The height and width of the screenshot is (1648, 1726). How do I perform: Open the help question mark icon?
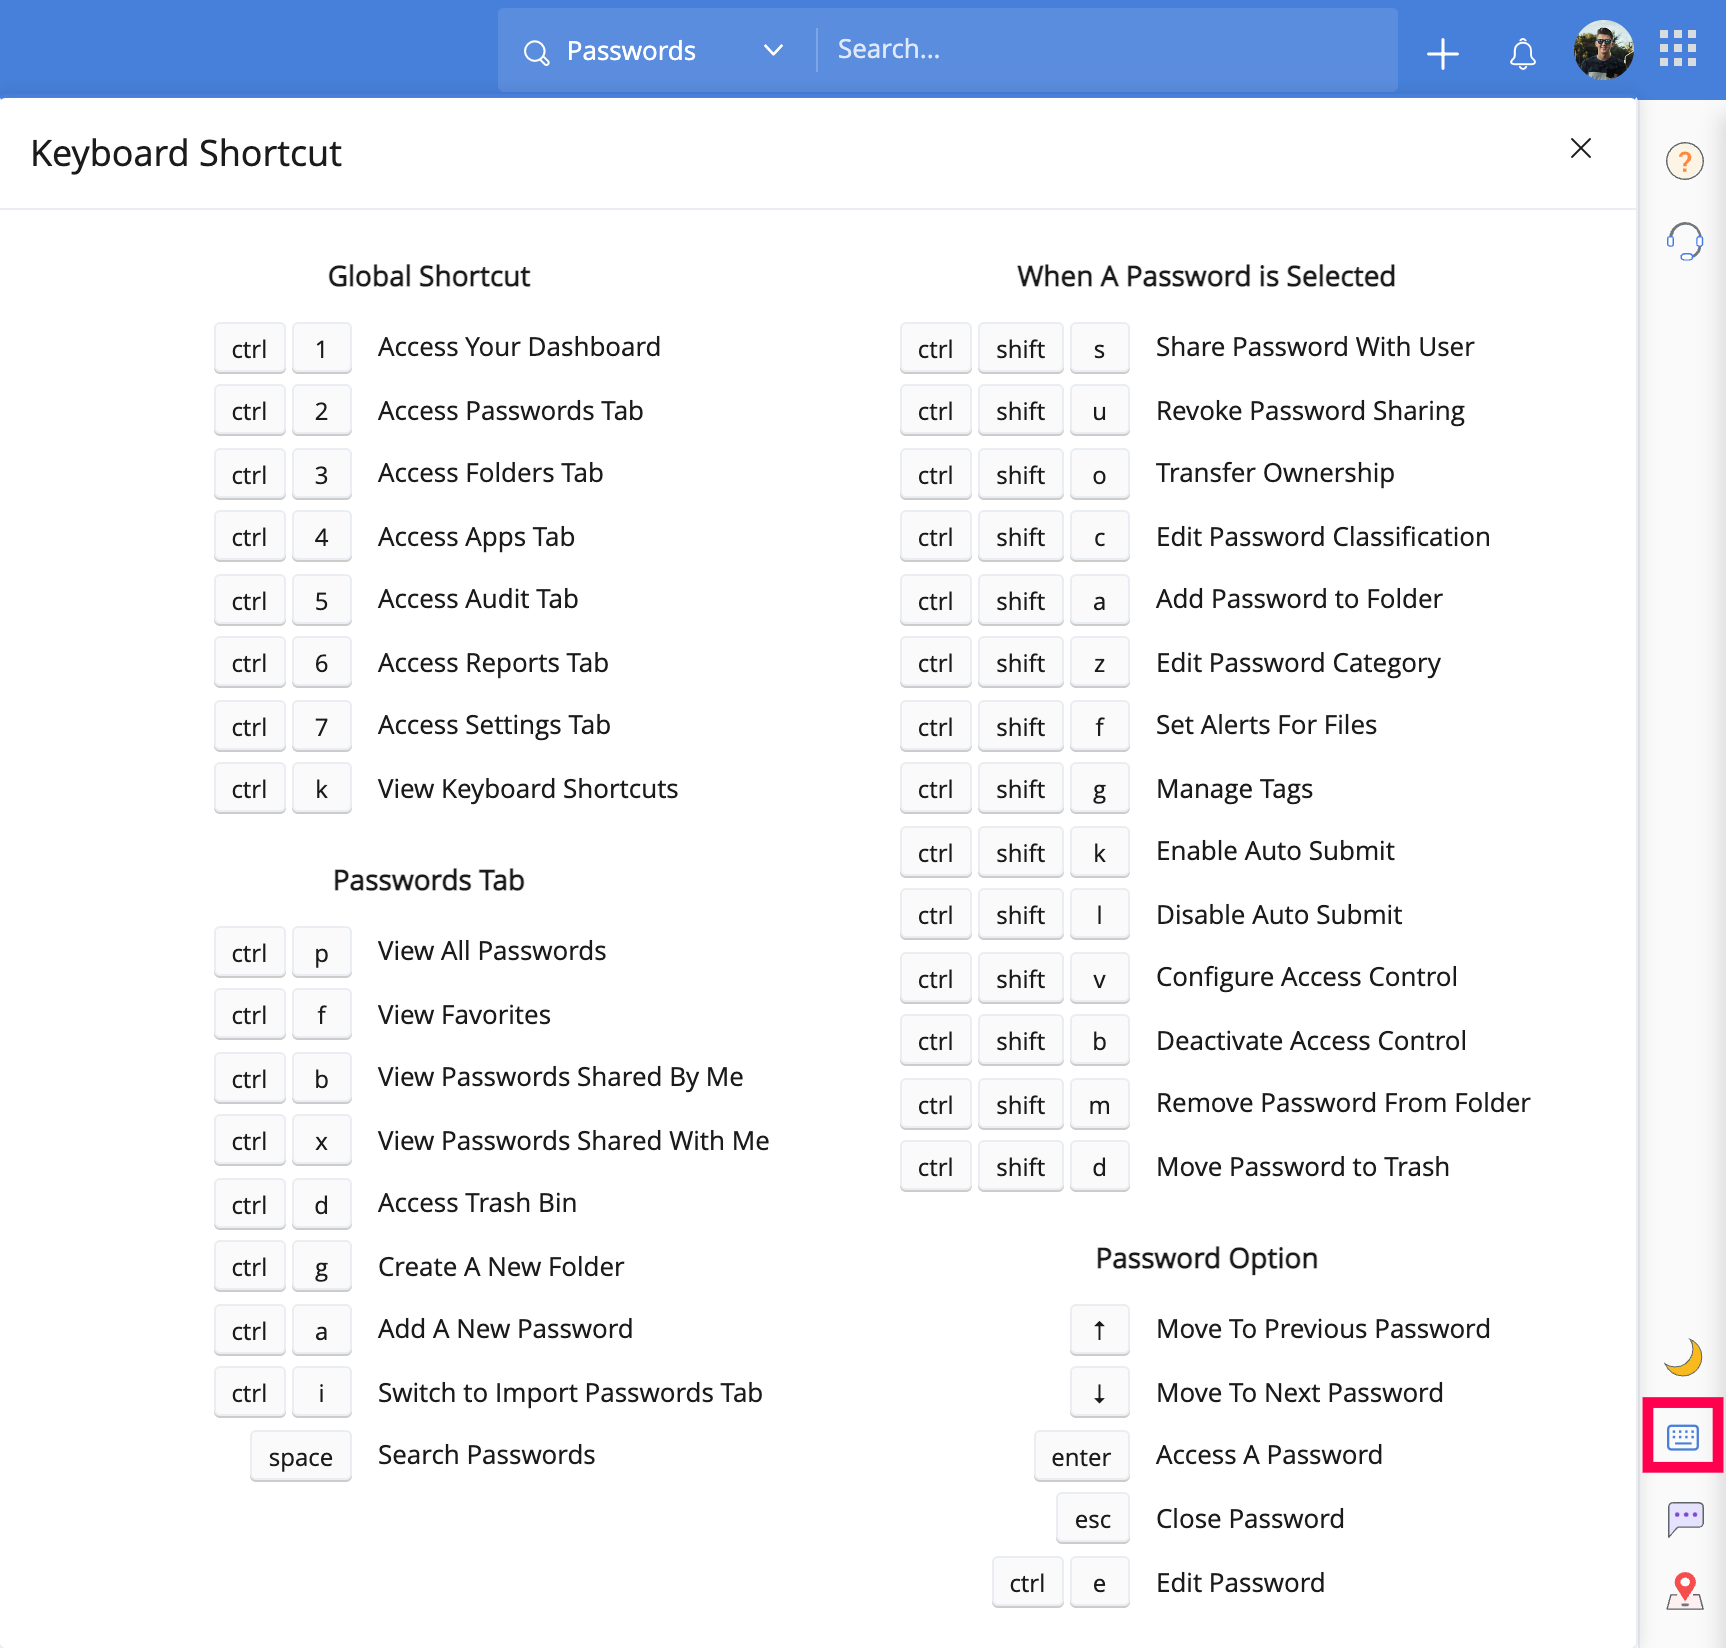1684,161
